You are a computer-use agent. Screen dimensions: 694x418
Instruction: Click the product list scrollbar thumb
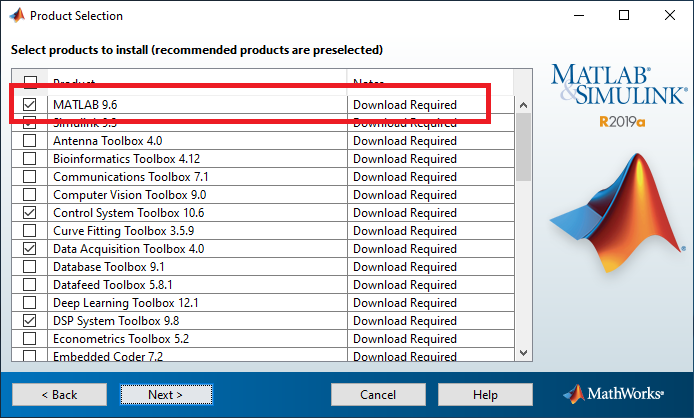pos(524,147)
